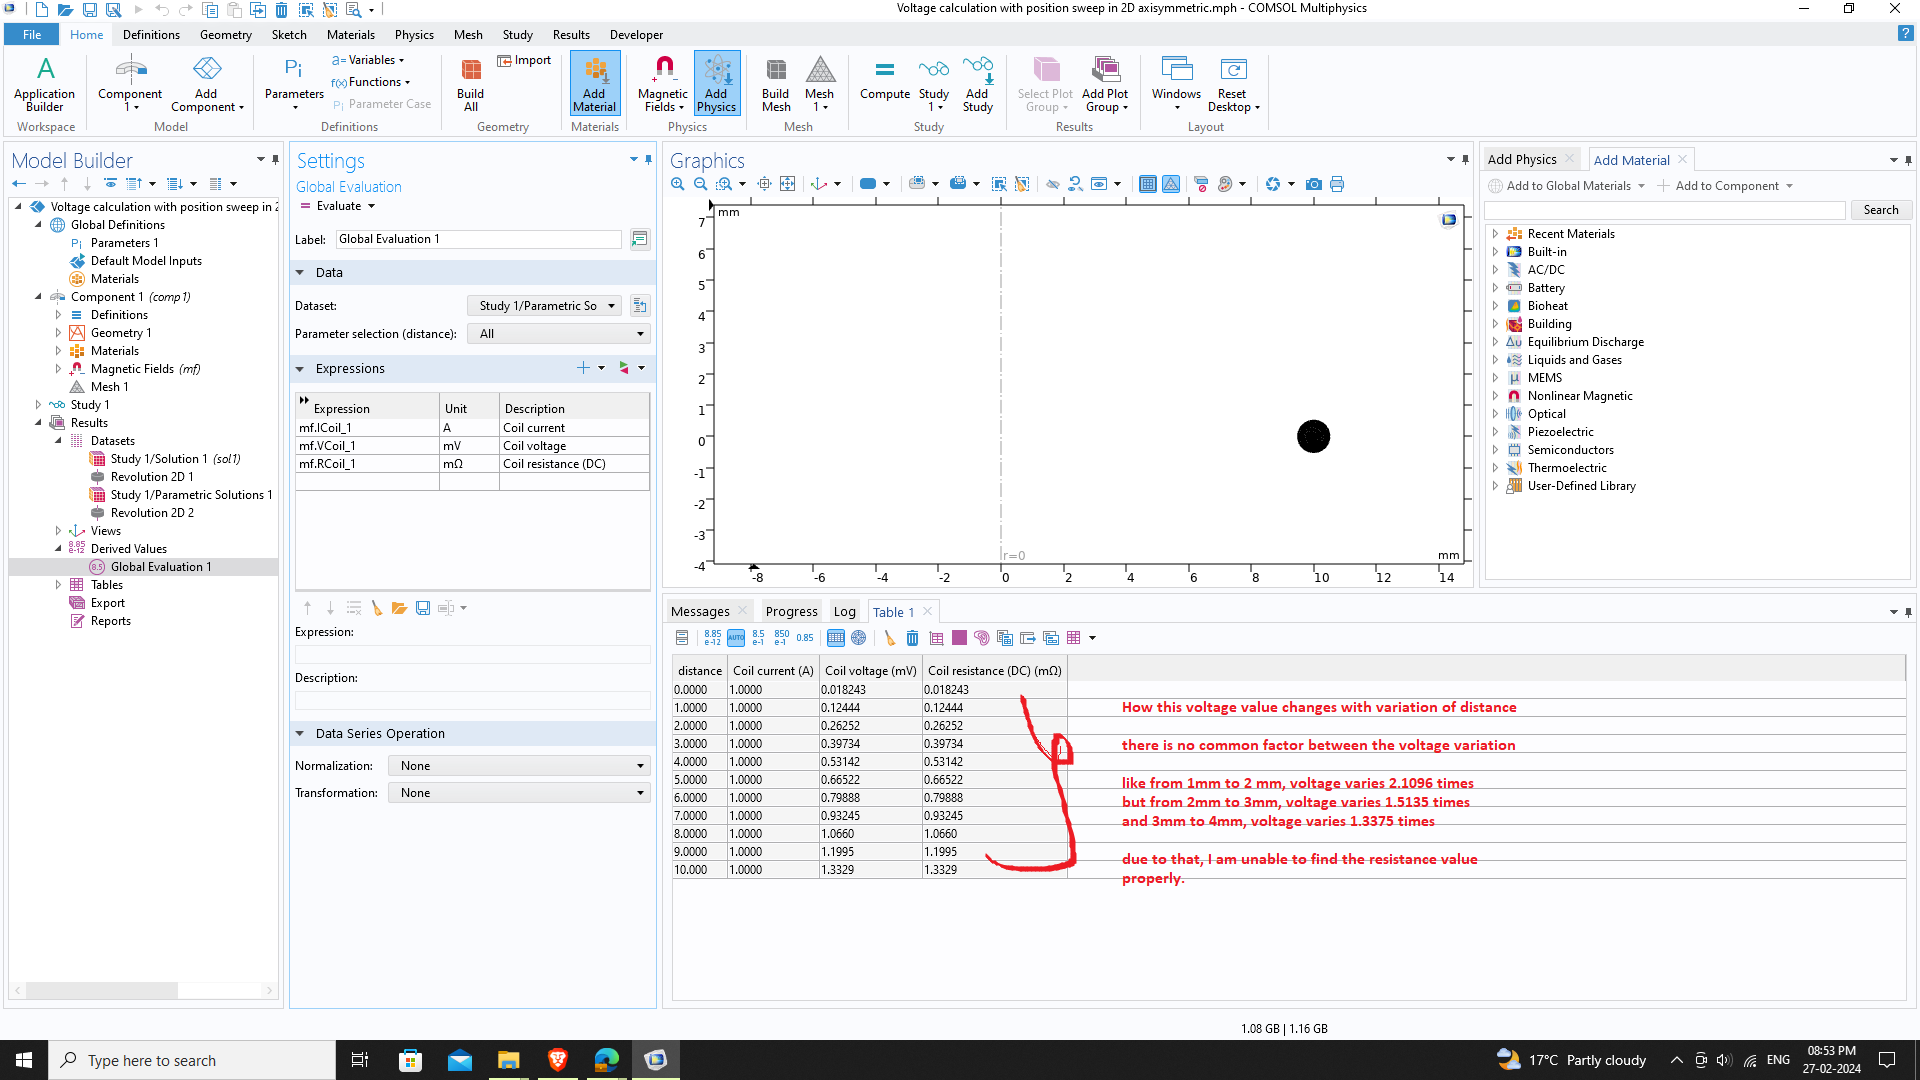1920x1080 pixels.
Task: Click the Print icon in Graphics toolbar
Action: click(x=1337, y=184)
